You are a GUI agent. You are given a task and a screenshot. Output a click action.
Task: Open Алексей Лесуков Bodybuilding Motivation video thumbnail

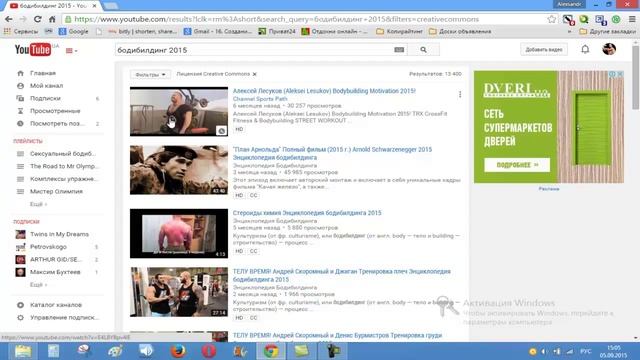click(x=179, y=111)
